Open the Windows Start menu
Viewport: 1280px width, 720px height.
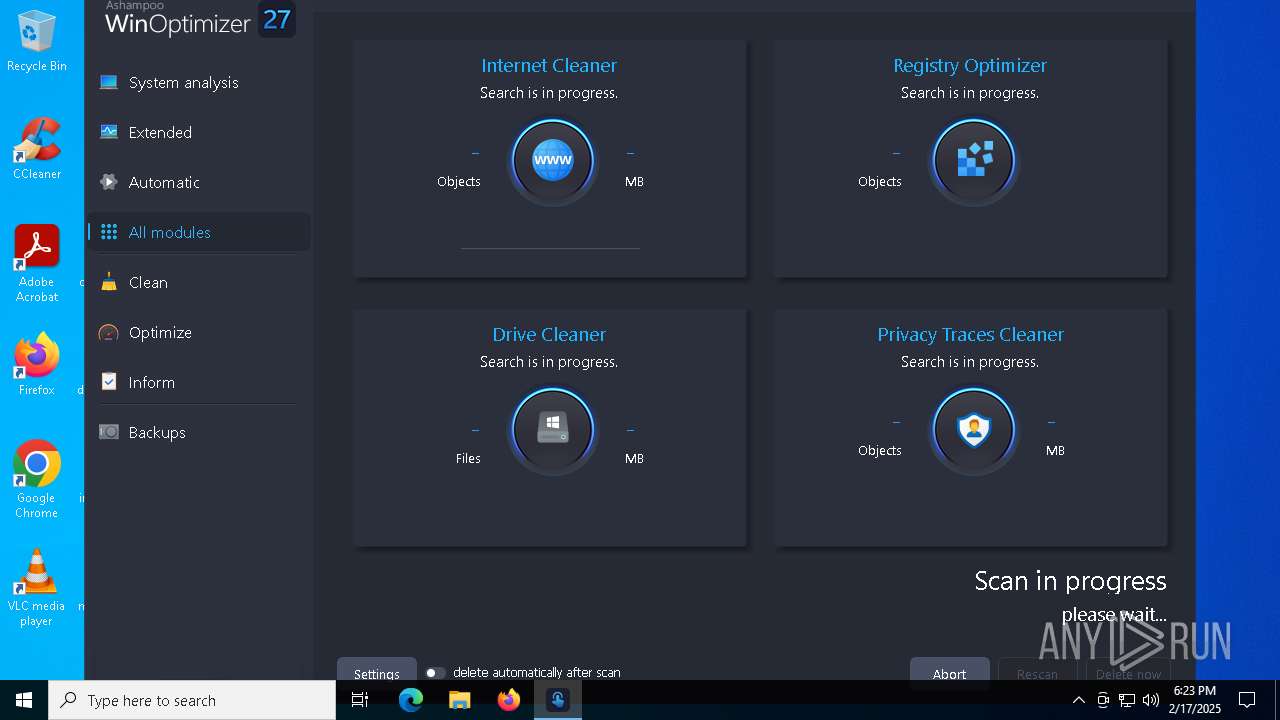[x=24, y=700]
